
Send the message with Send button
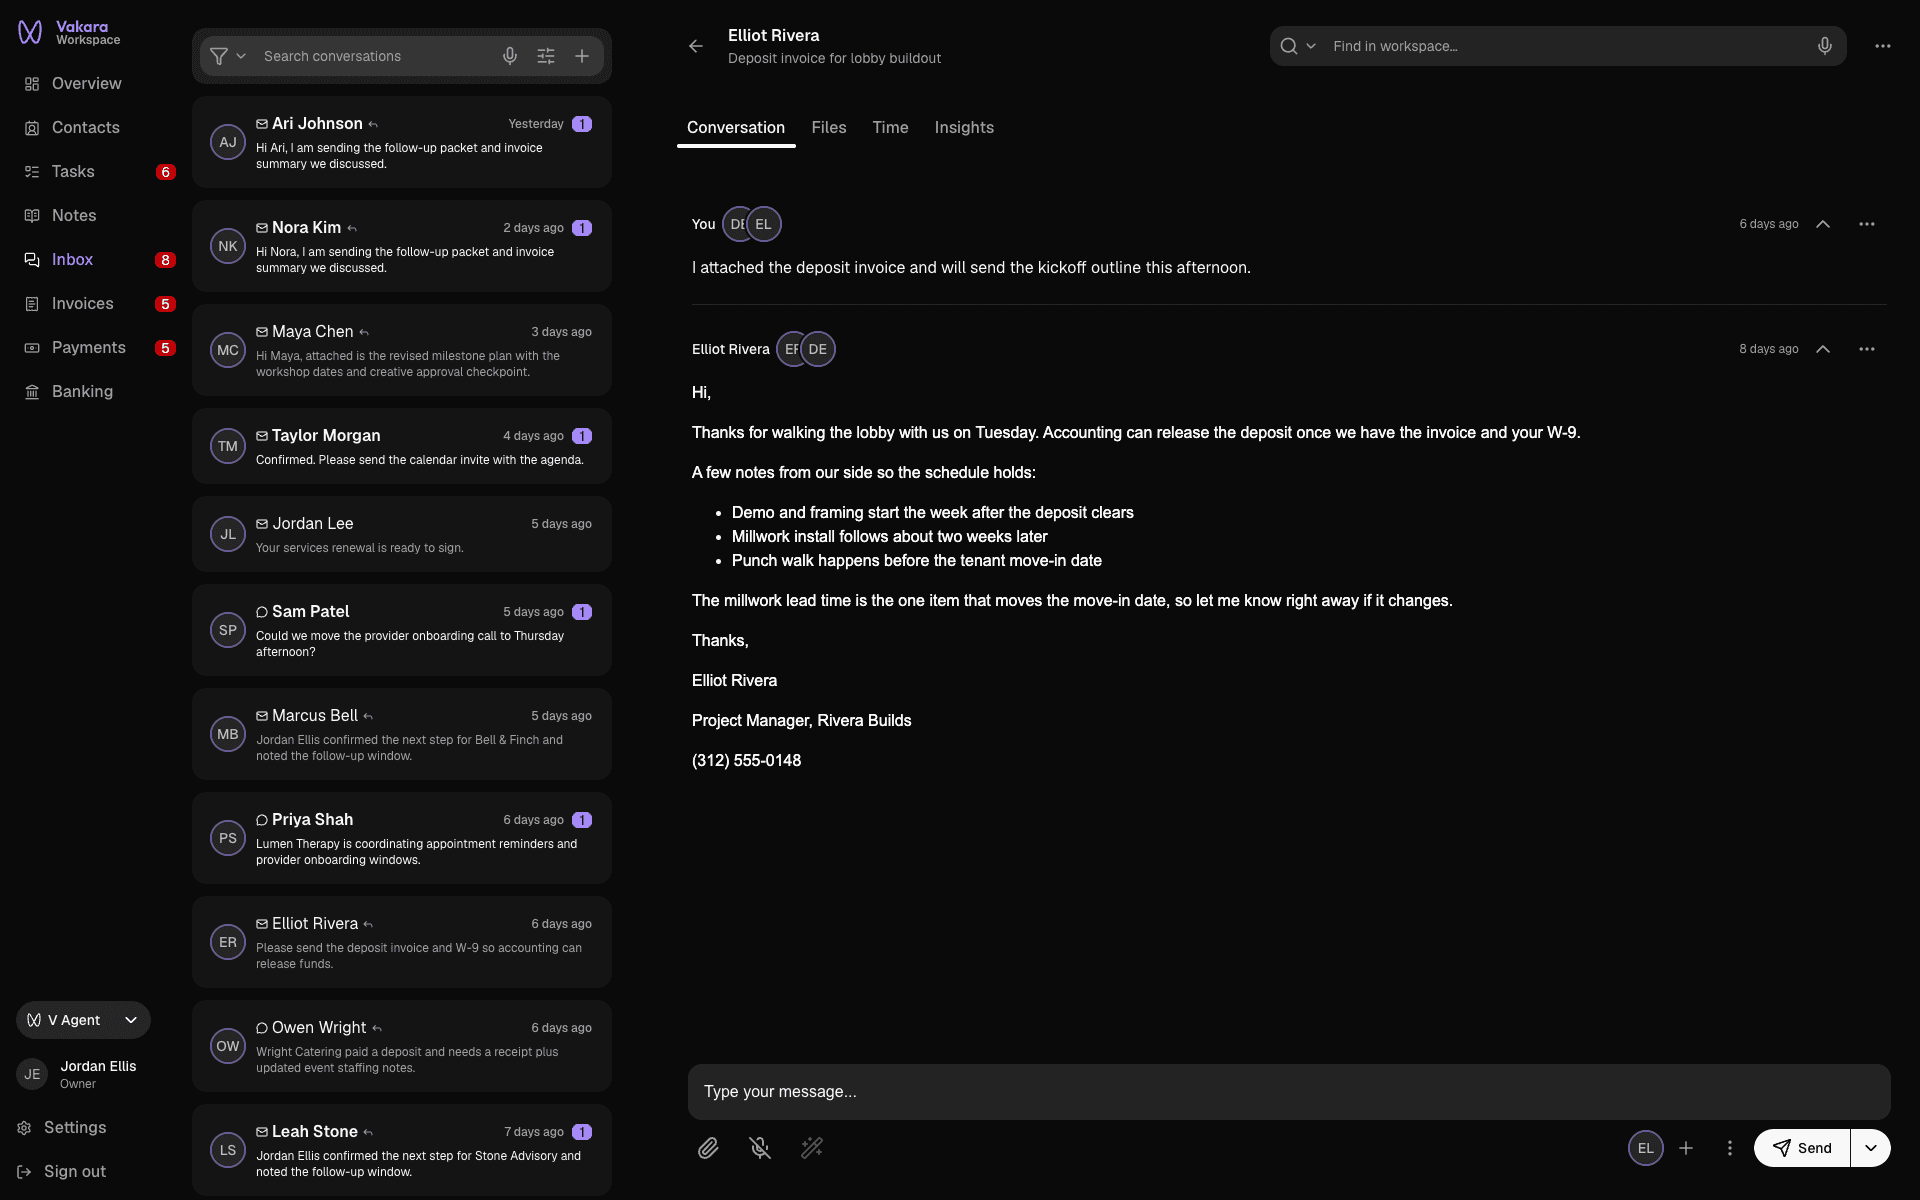1802,1148
